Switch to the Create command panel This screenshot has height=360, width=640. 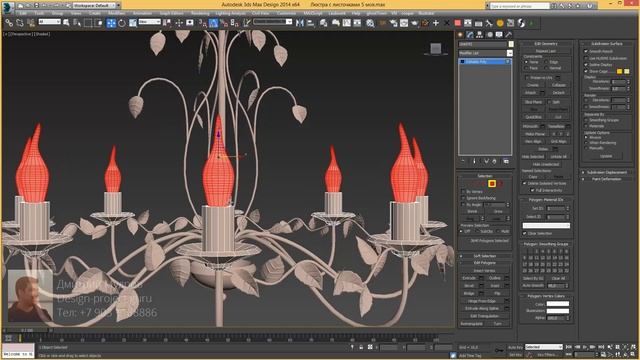[460, 35]
